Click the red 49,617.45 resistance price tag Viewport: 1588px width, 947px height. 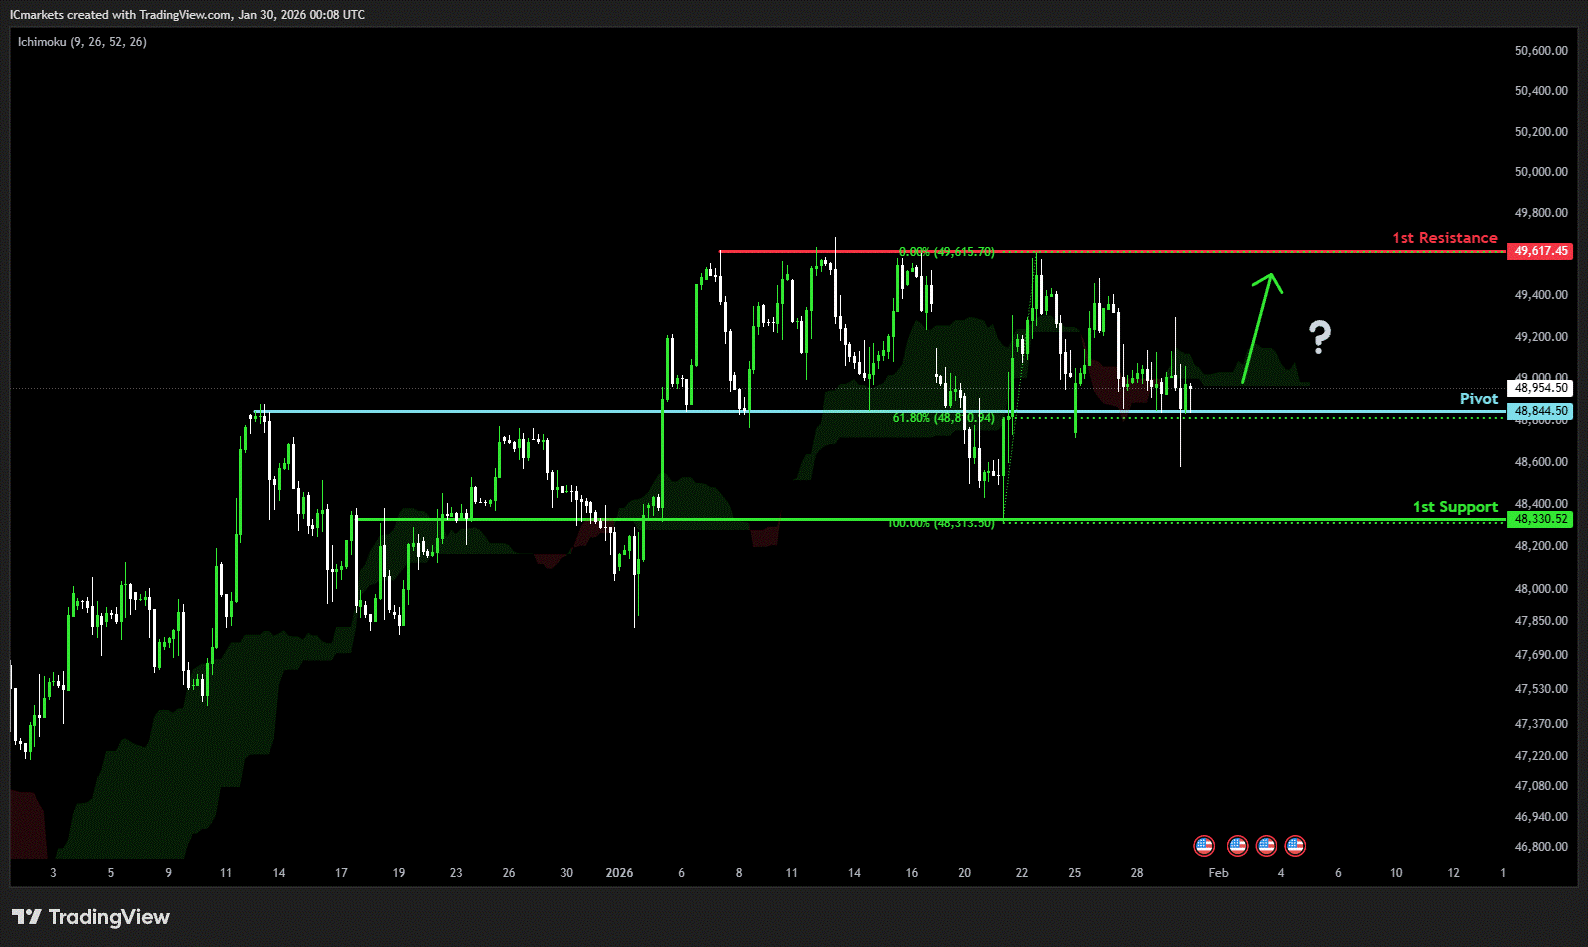pyautogui.click(x=1540, y=251)
